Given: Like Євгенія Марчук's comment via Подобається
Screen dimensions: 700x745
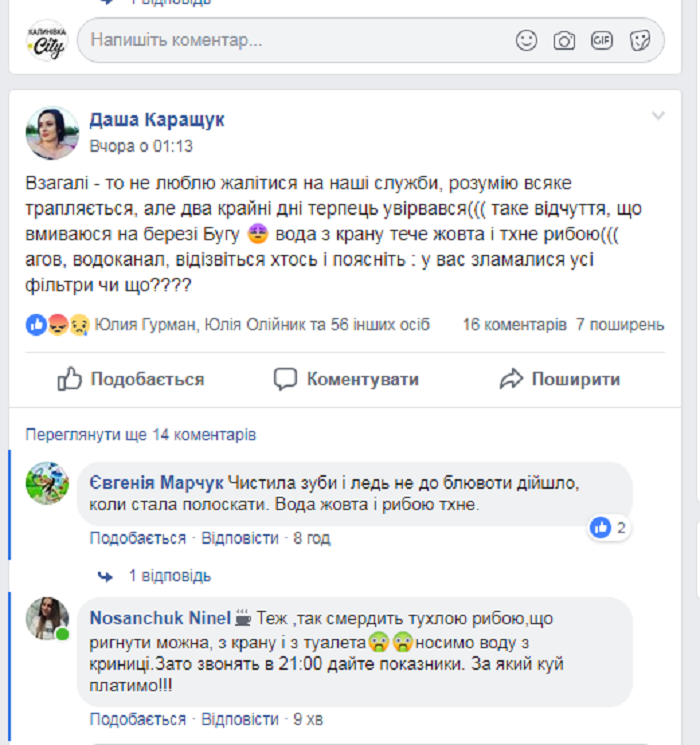Looking at the screenshot, I should point(138,538).
